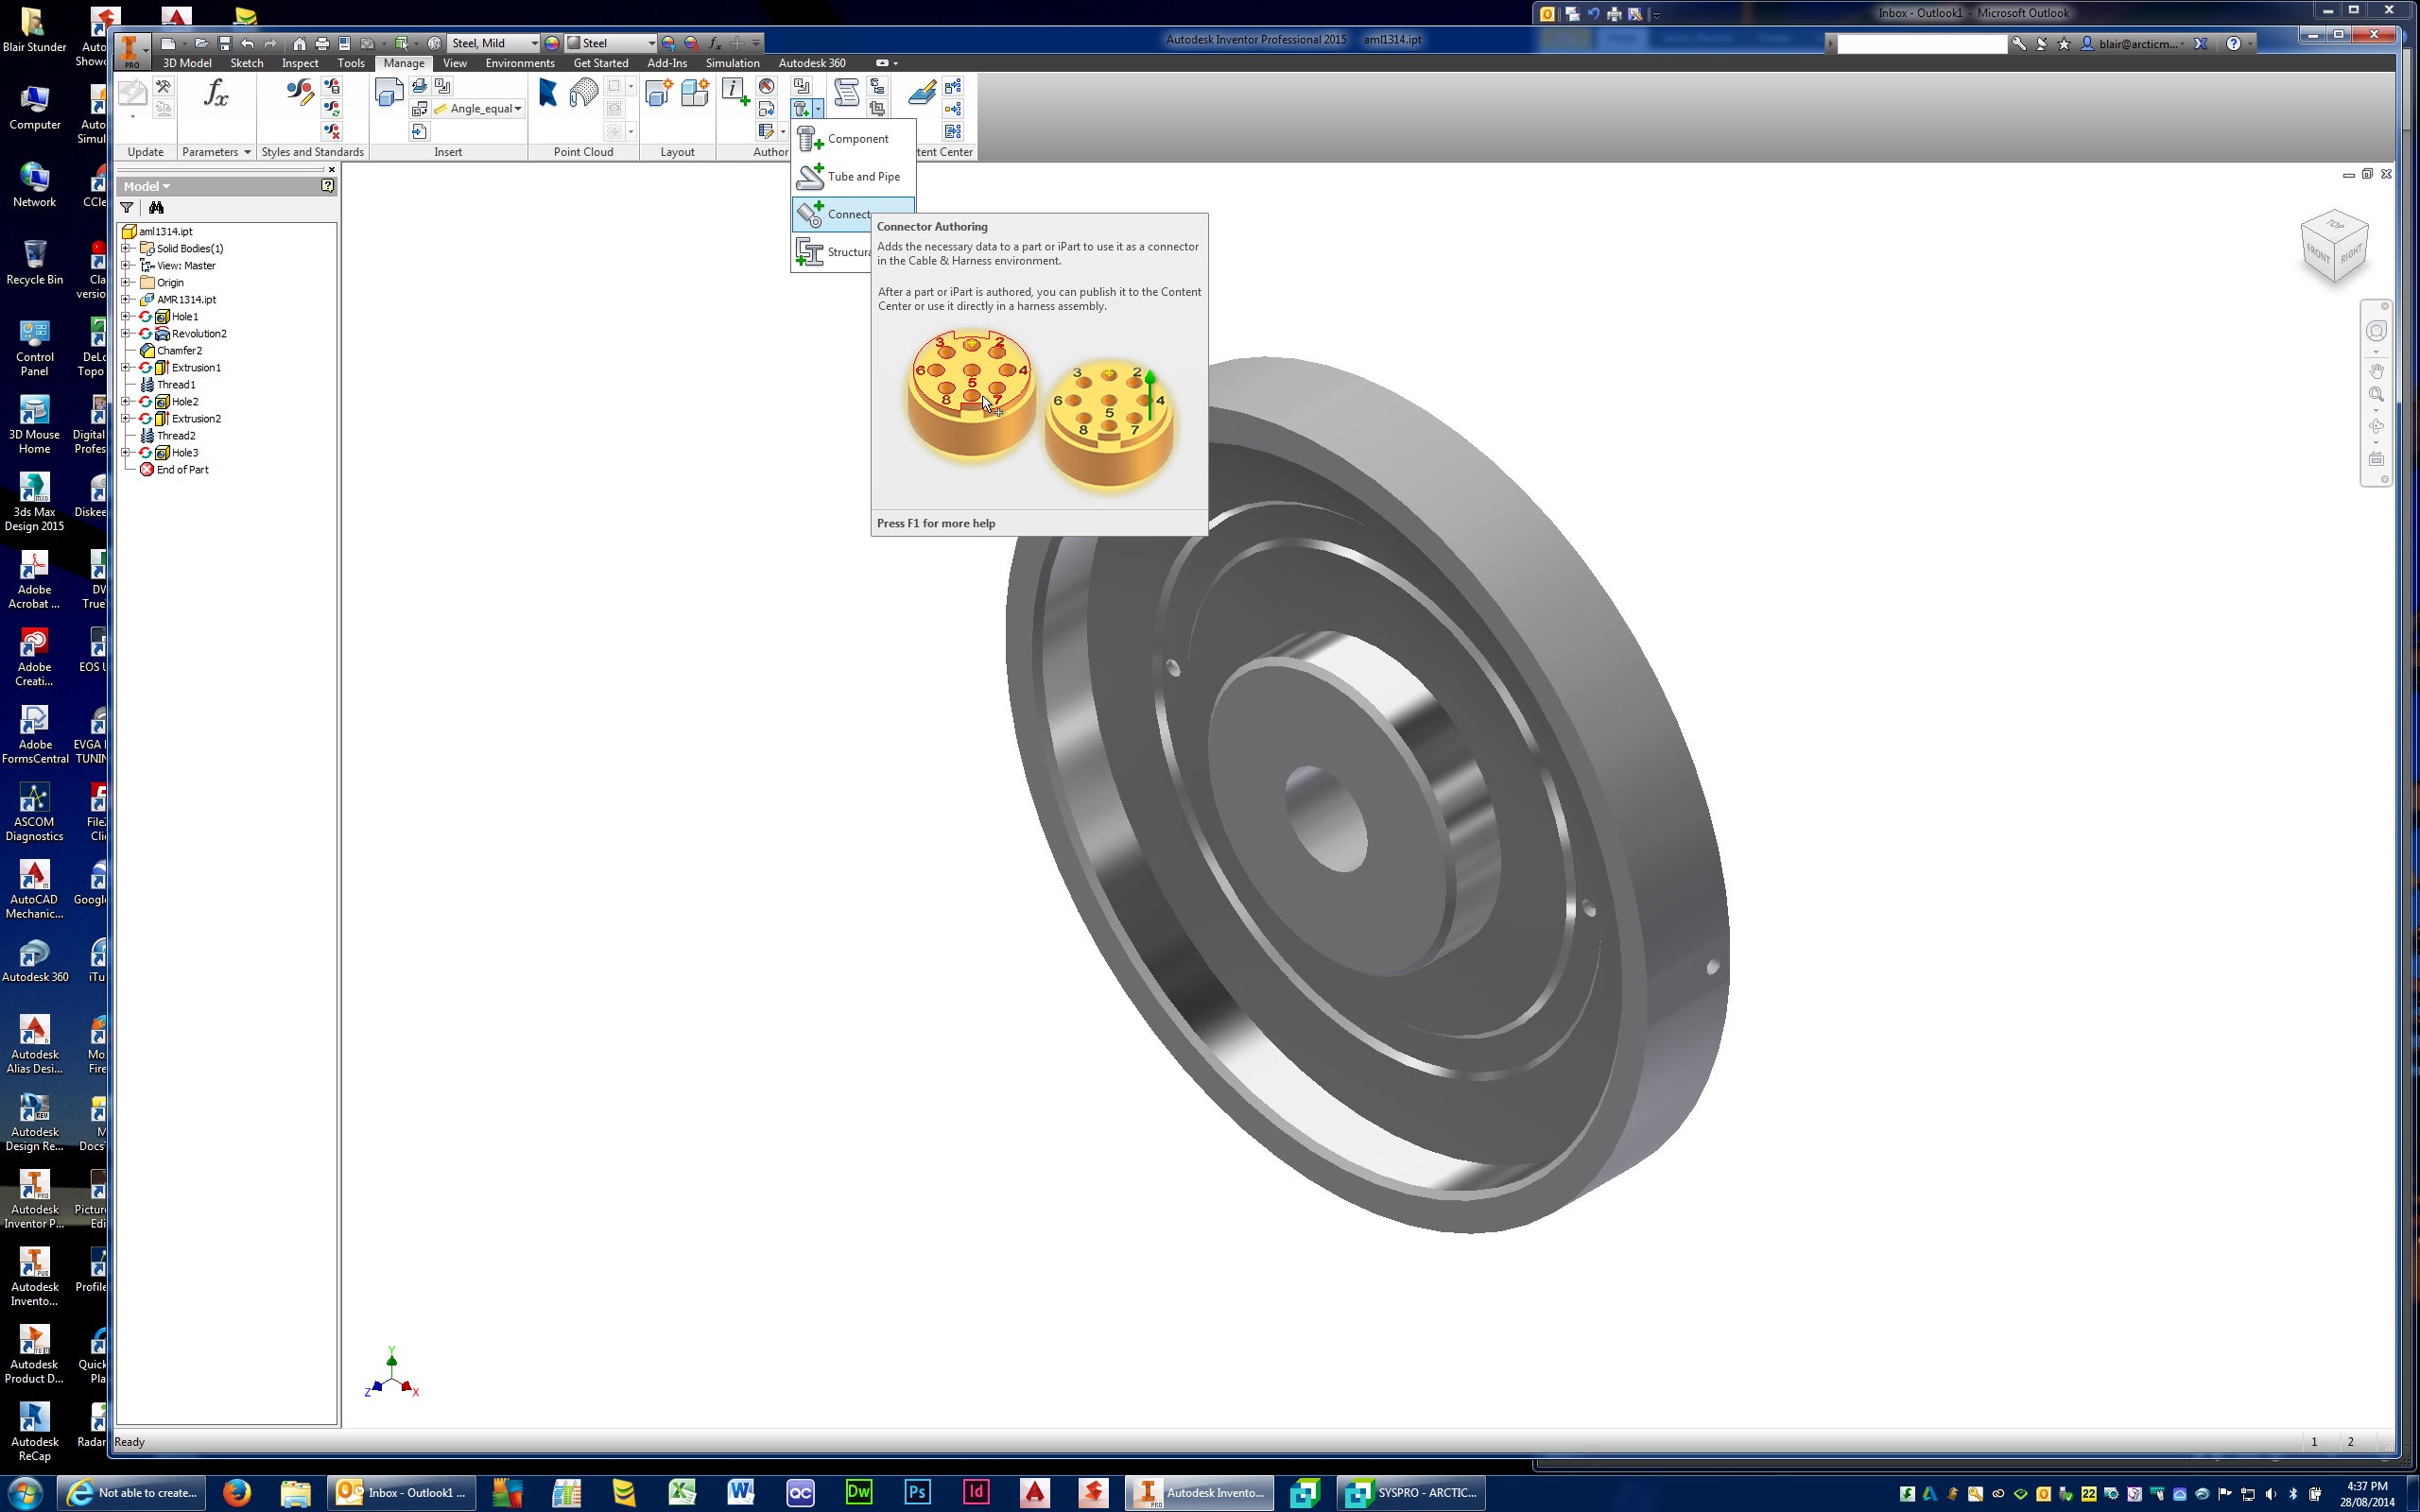Expand the View: Master node

click(x=126, y=265)
